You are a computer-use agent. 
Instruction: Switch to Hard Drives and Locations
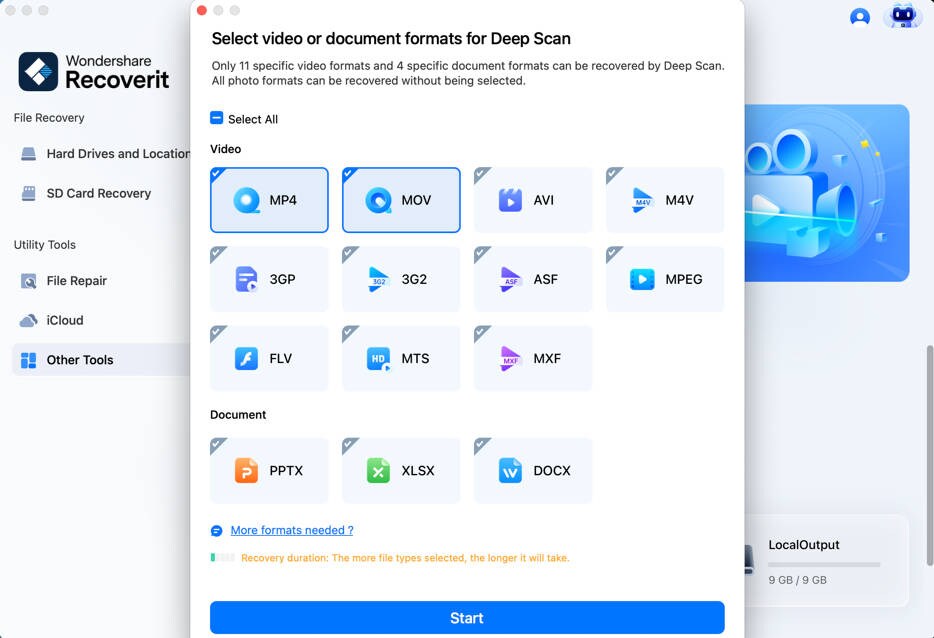coord(110,153)
